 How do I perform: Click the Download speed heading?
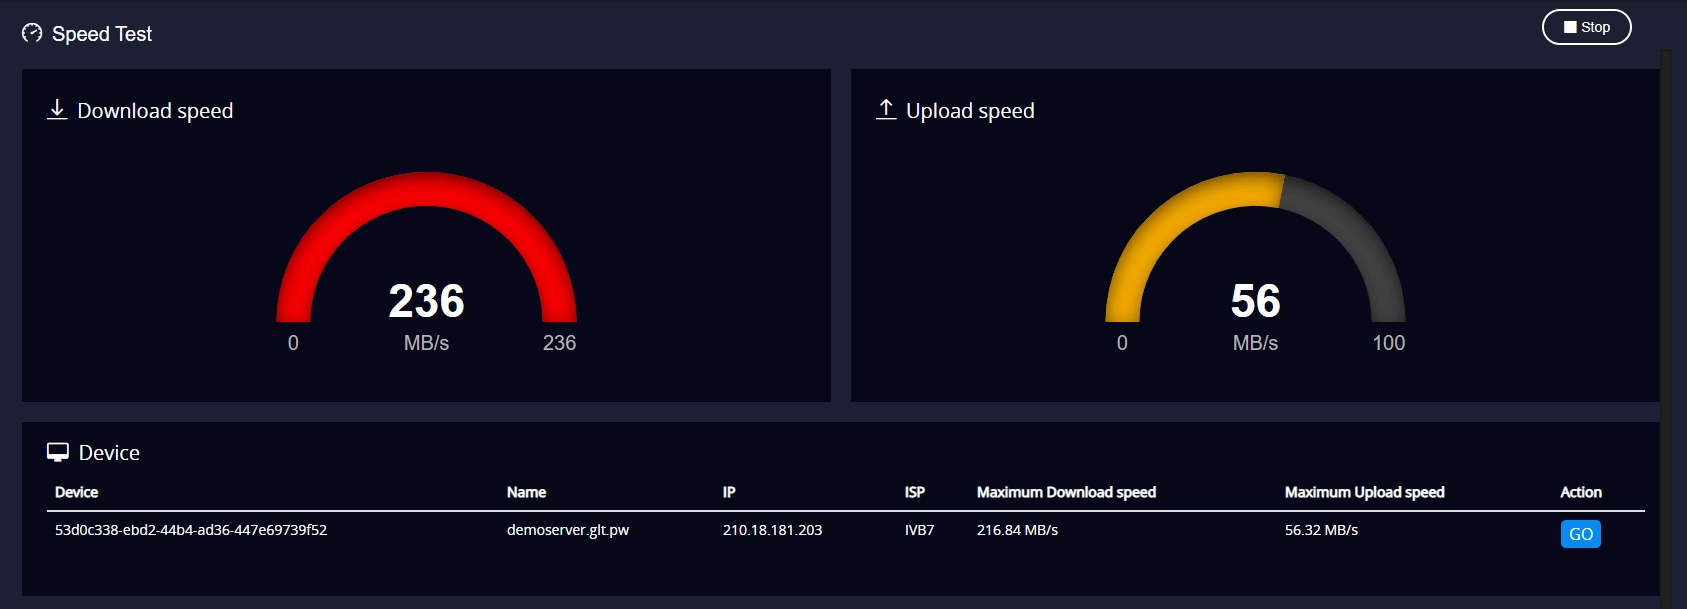click(x=155, y=110)
